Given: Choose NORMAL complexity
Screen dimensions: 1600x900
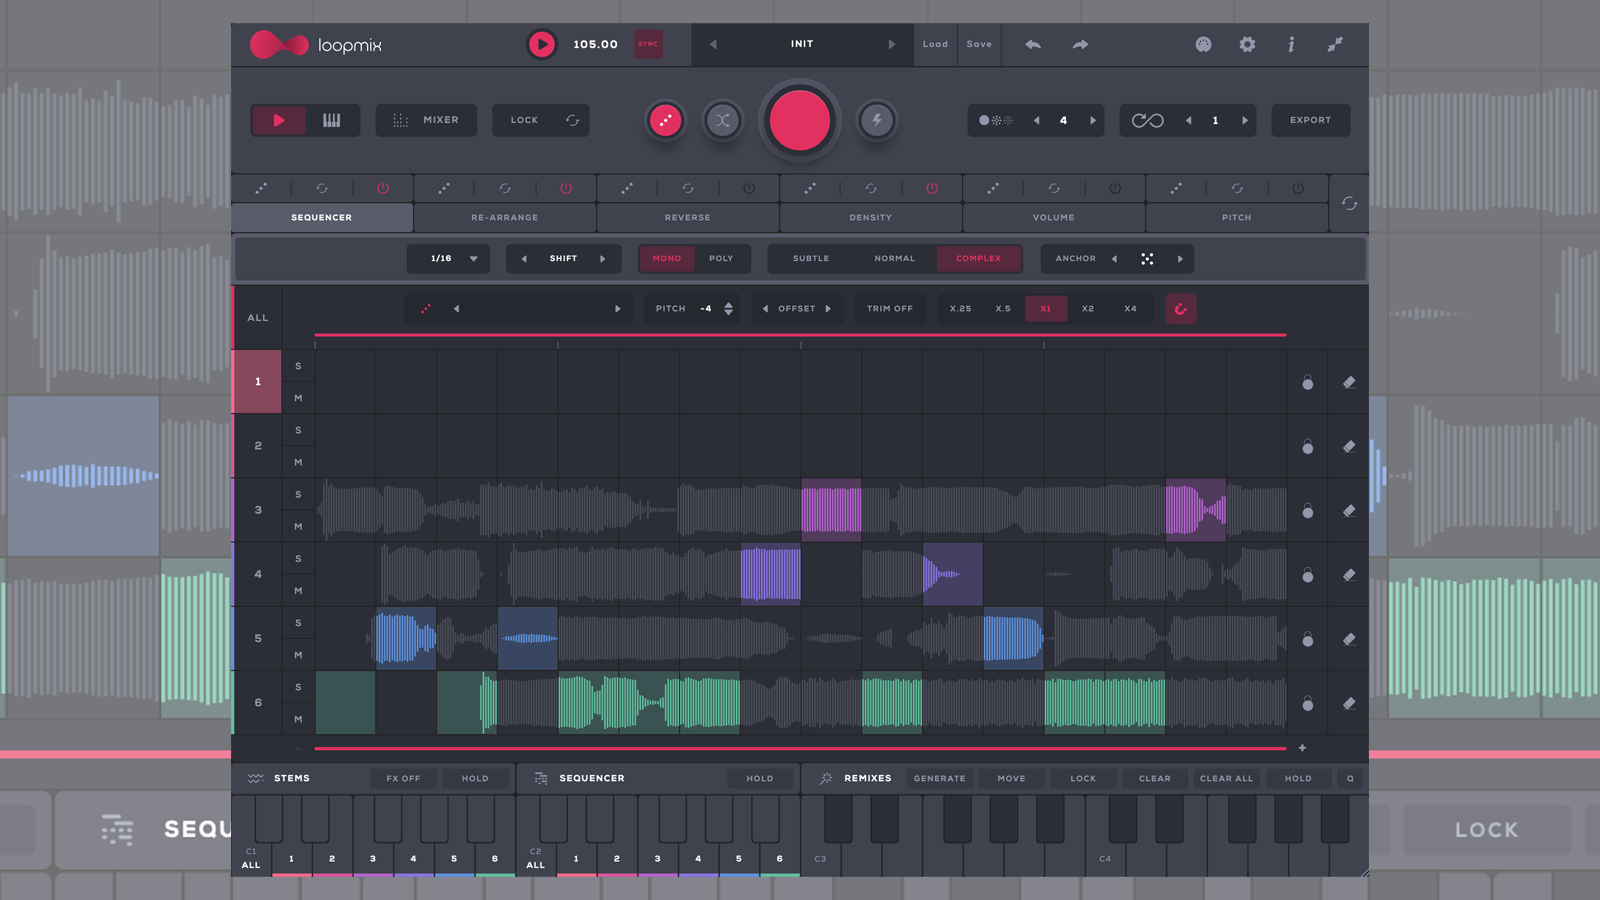Looking at the screenshot, I should click(895, 258).
